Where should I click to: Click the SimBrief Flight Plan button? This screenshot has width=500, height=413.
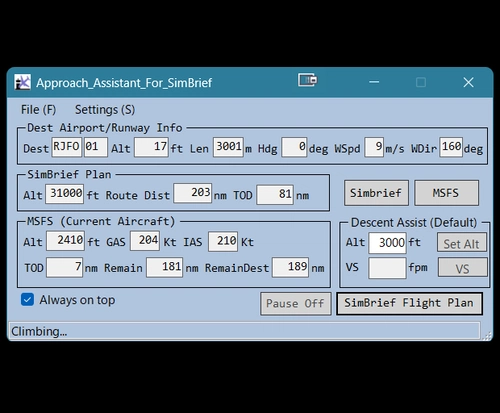tap(409, 303)
